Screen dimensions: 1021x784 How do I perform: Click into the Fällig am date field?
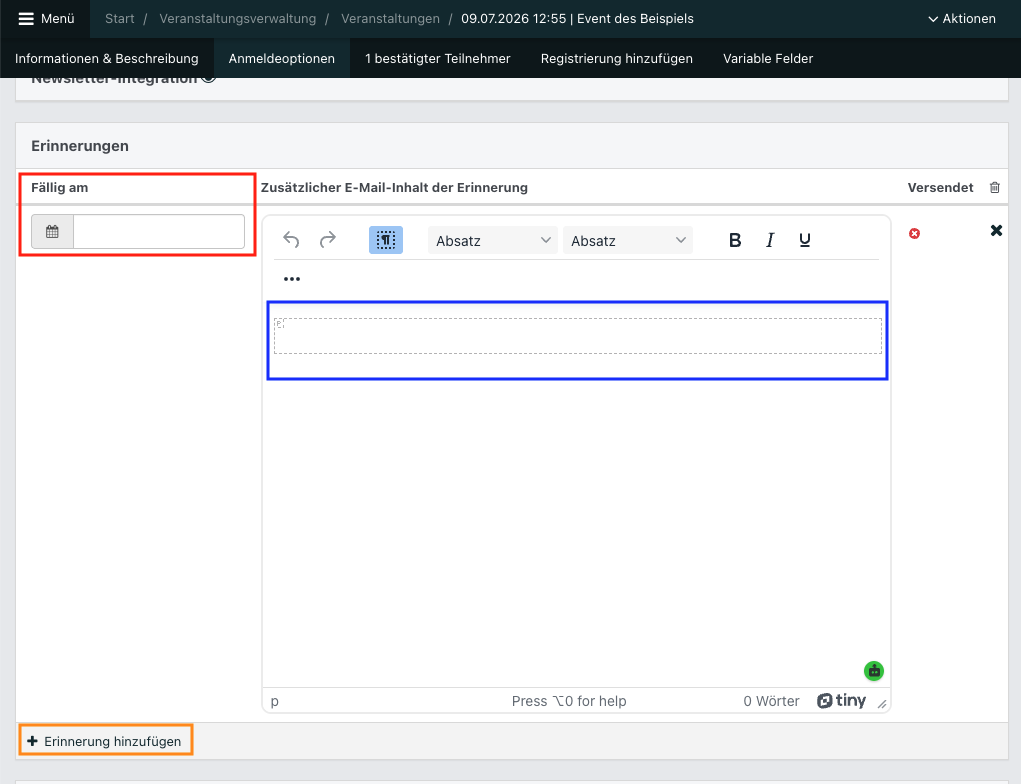point(159,232)
